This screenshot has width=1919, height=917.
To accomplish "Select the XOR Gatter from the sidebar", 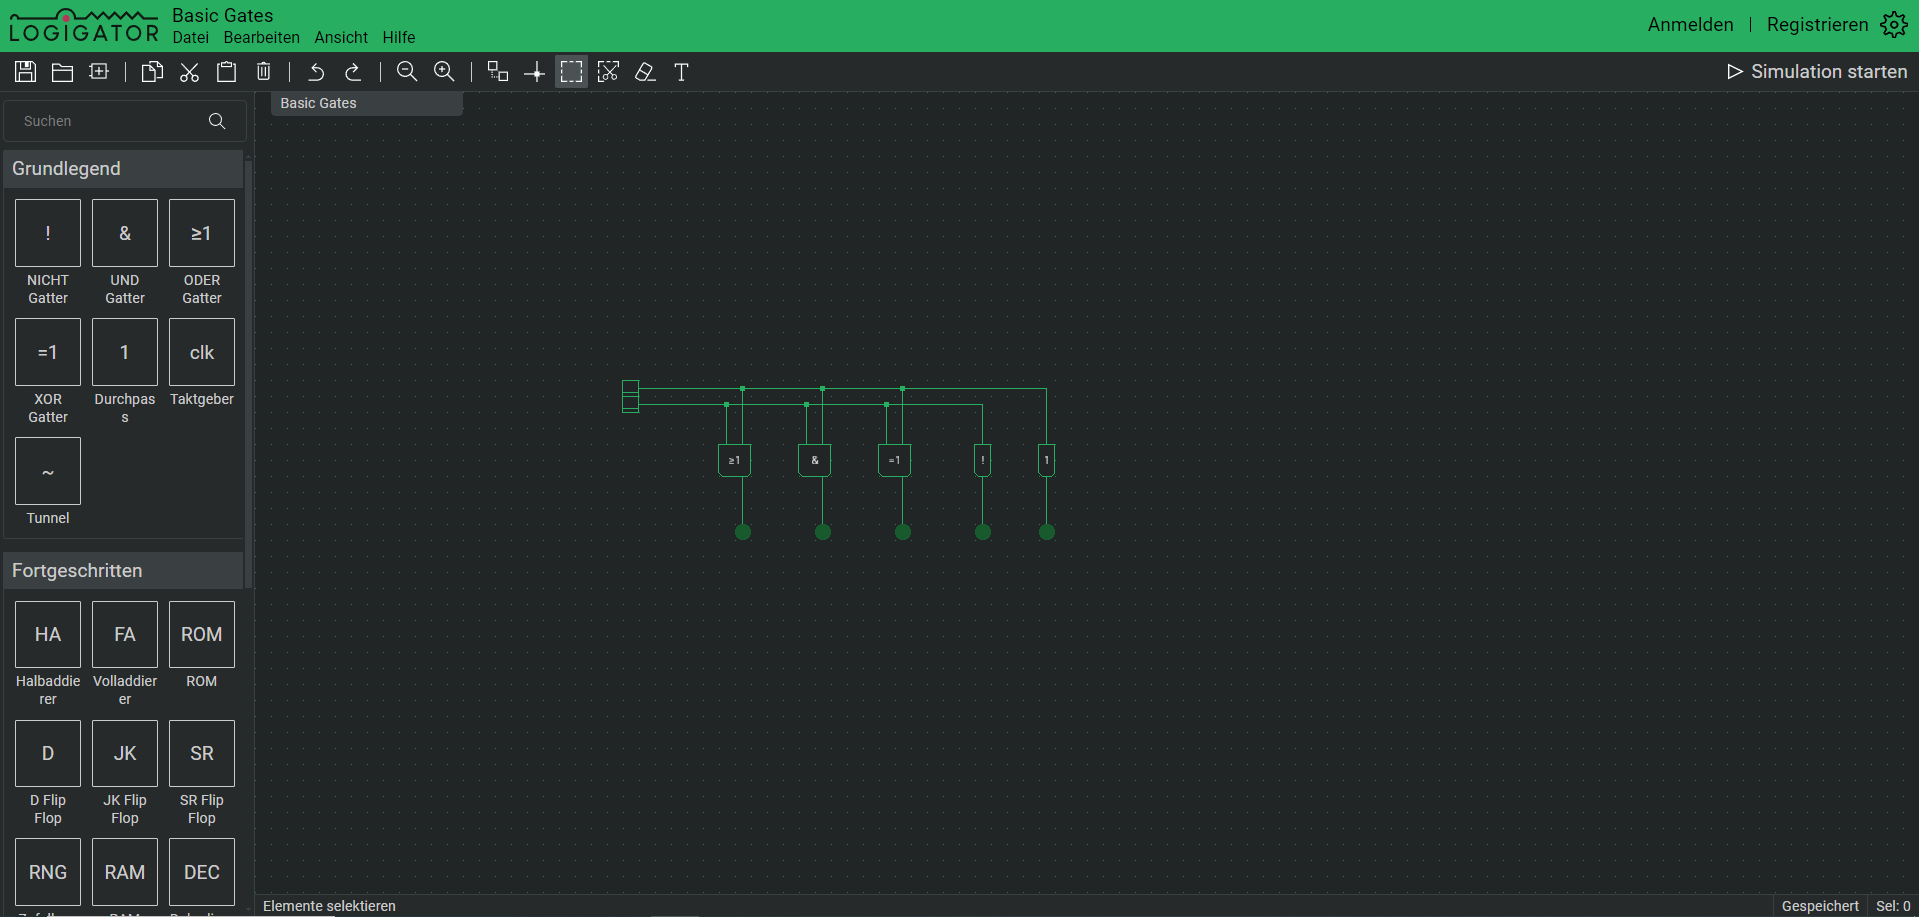I will click(47, 352).
